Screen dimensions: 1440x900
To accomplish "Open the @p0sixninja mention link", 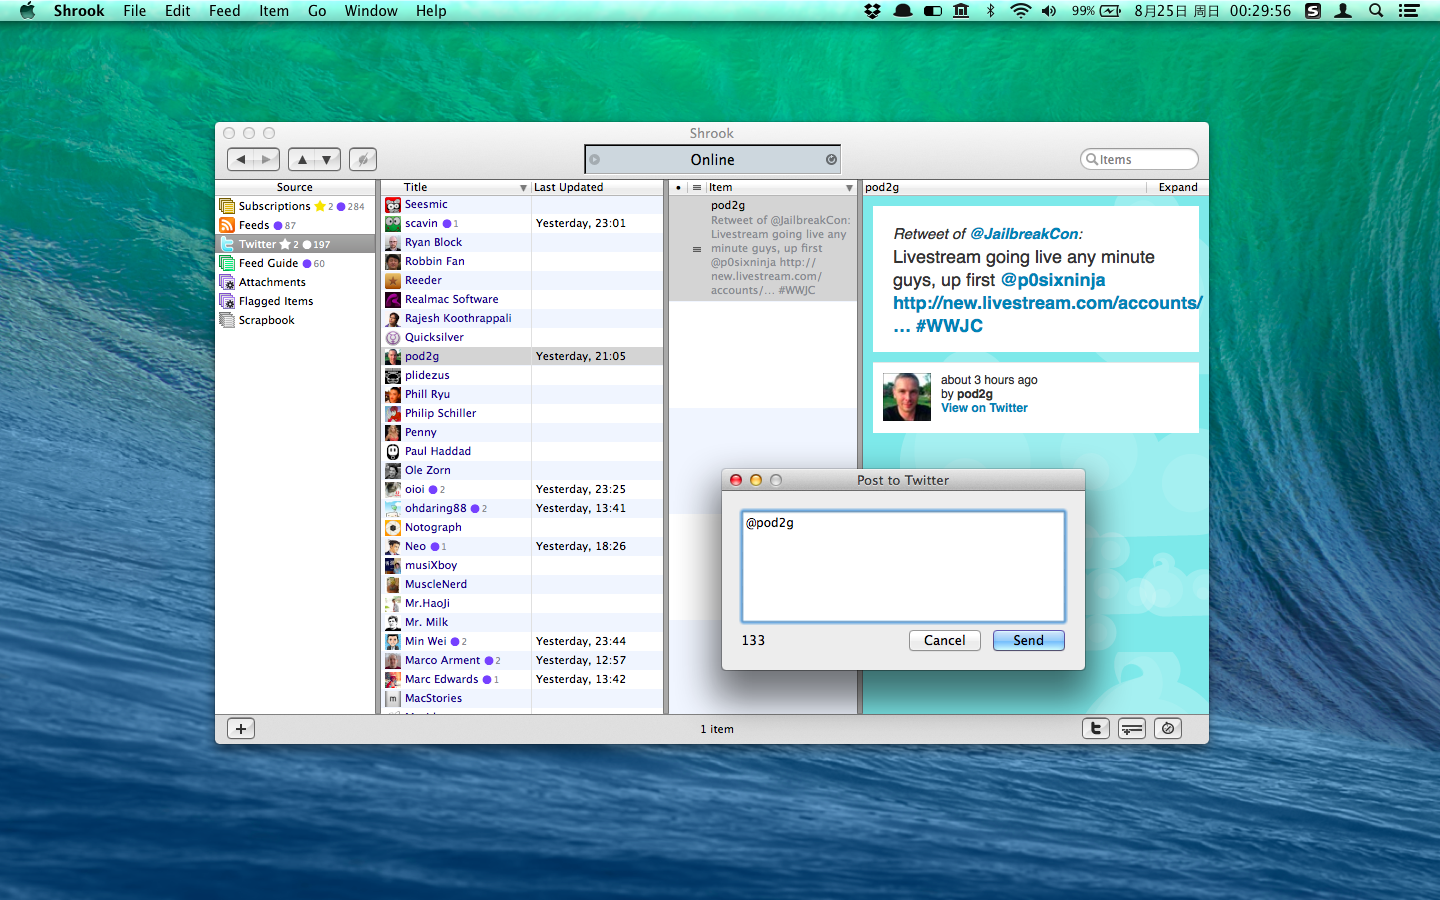I will 1053,280.
